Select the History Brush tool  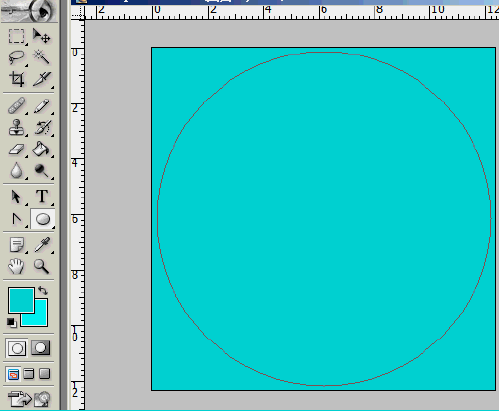click(42, 128)
